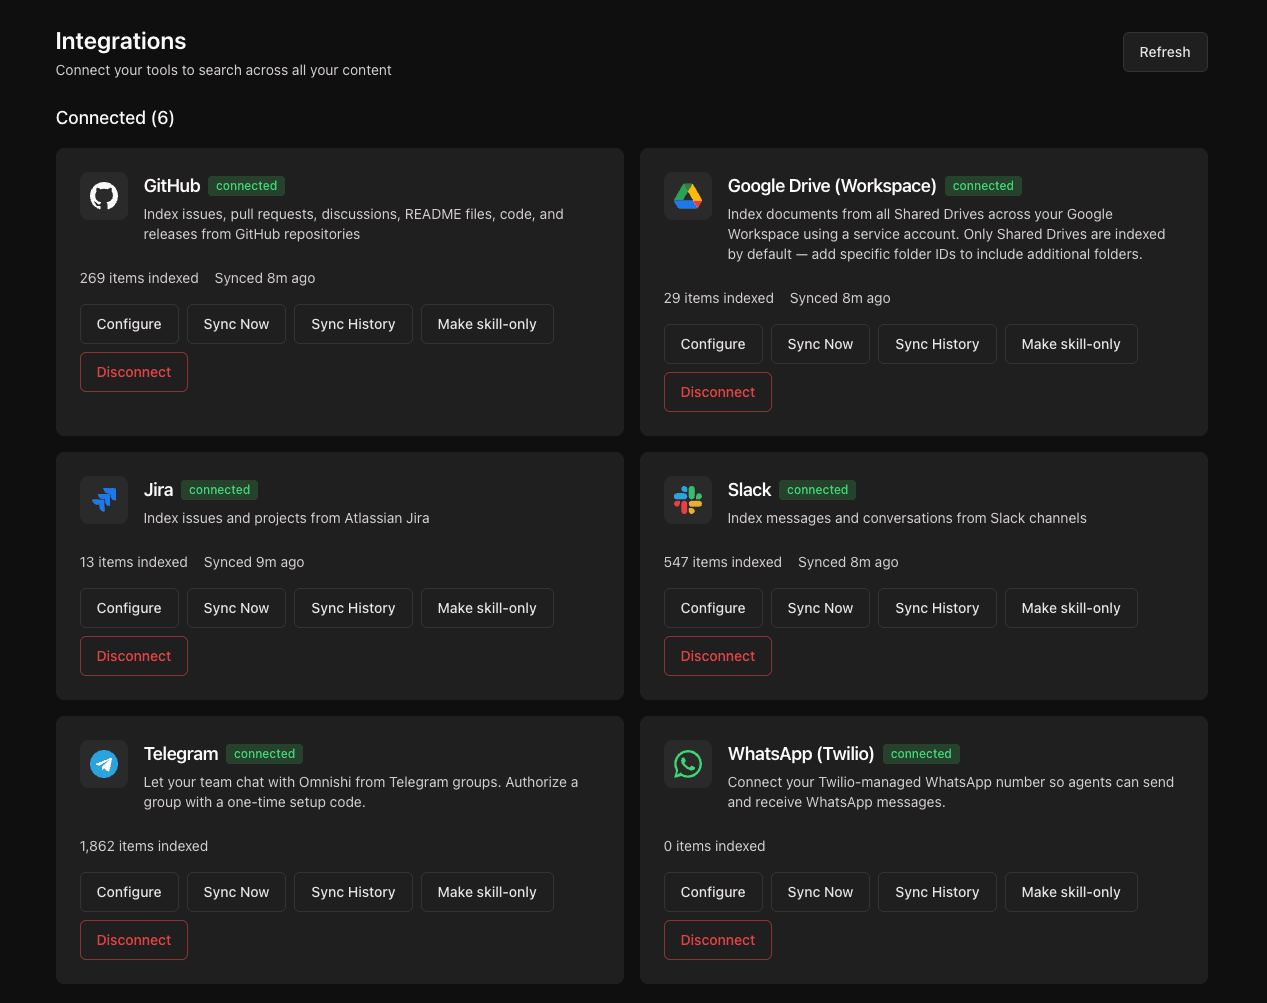Disconnect the Telegram integration
The width and height of the screenshot is (1267, 1003).
click(134, 940)
